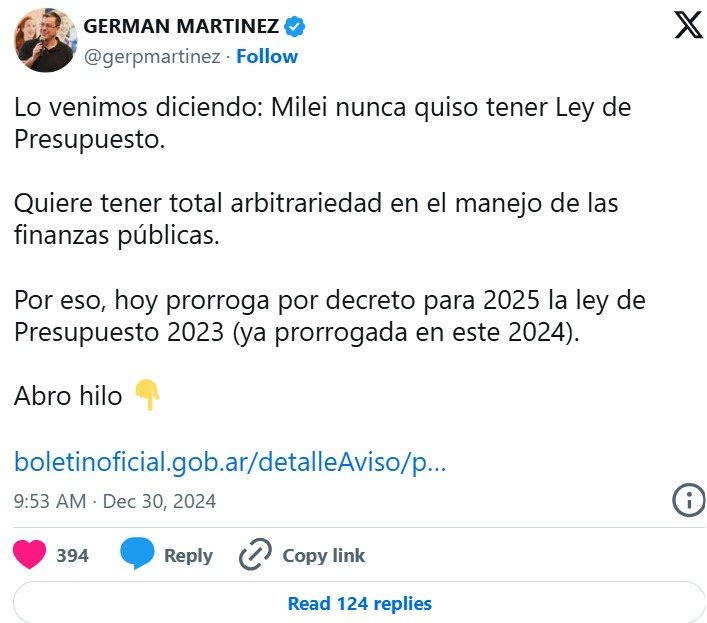Follow the @gerpmartinez account
The image size is (707, 623).
coord(267,56)
